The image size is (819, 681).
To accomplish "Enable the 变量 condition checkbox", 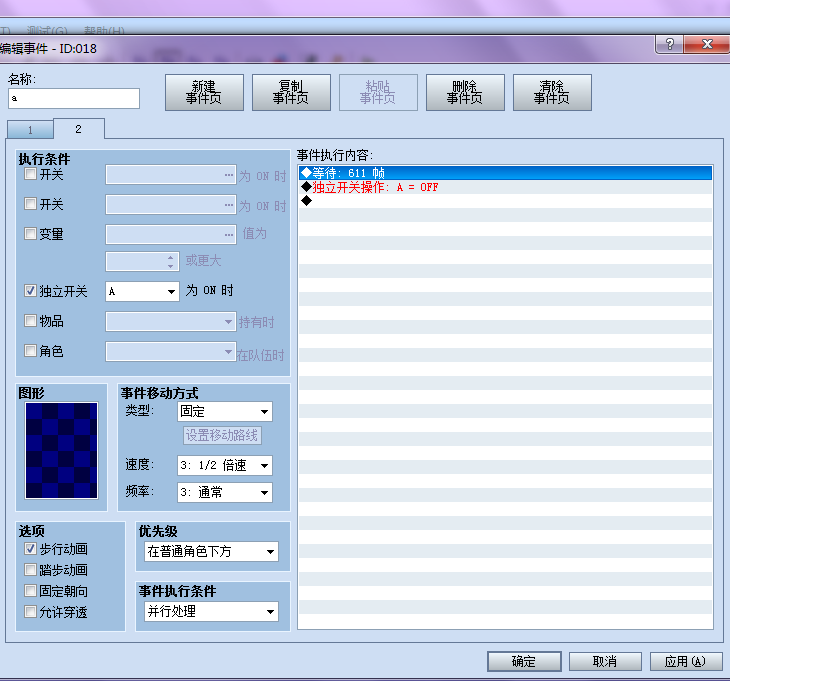I will pyautogui.click(x=31, y=233).
